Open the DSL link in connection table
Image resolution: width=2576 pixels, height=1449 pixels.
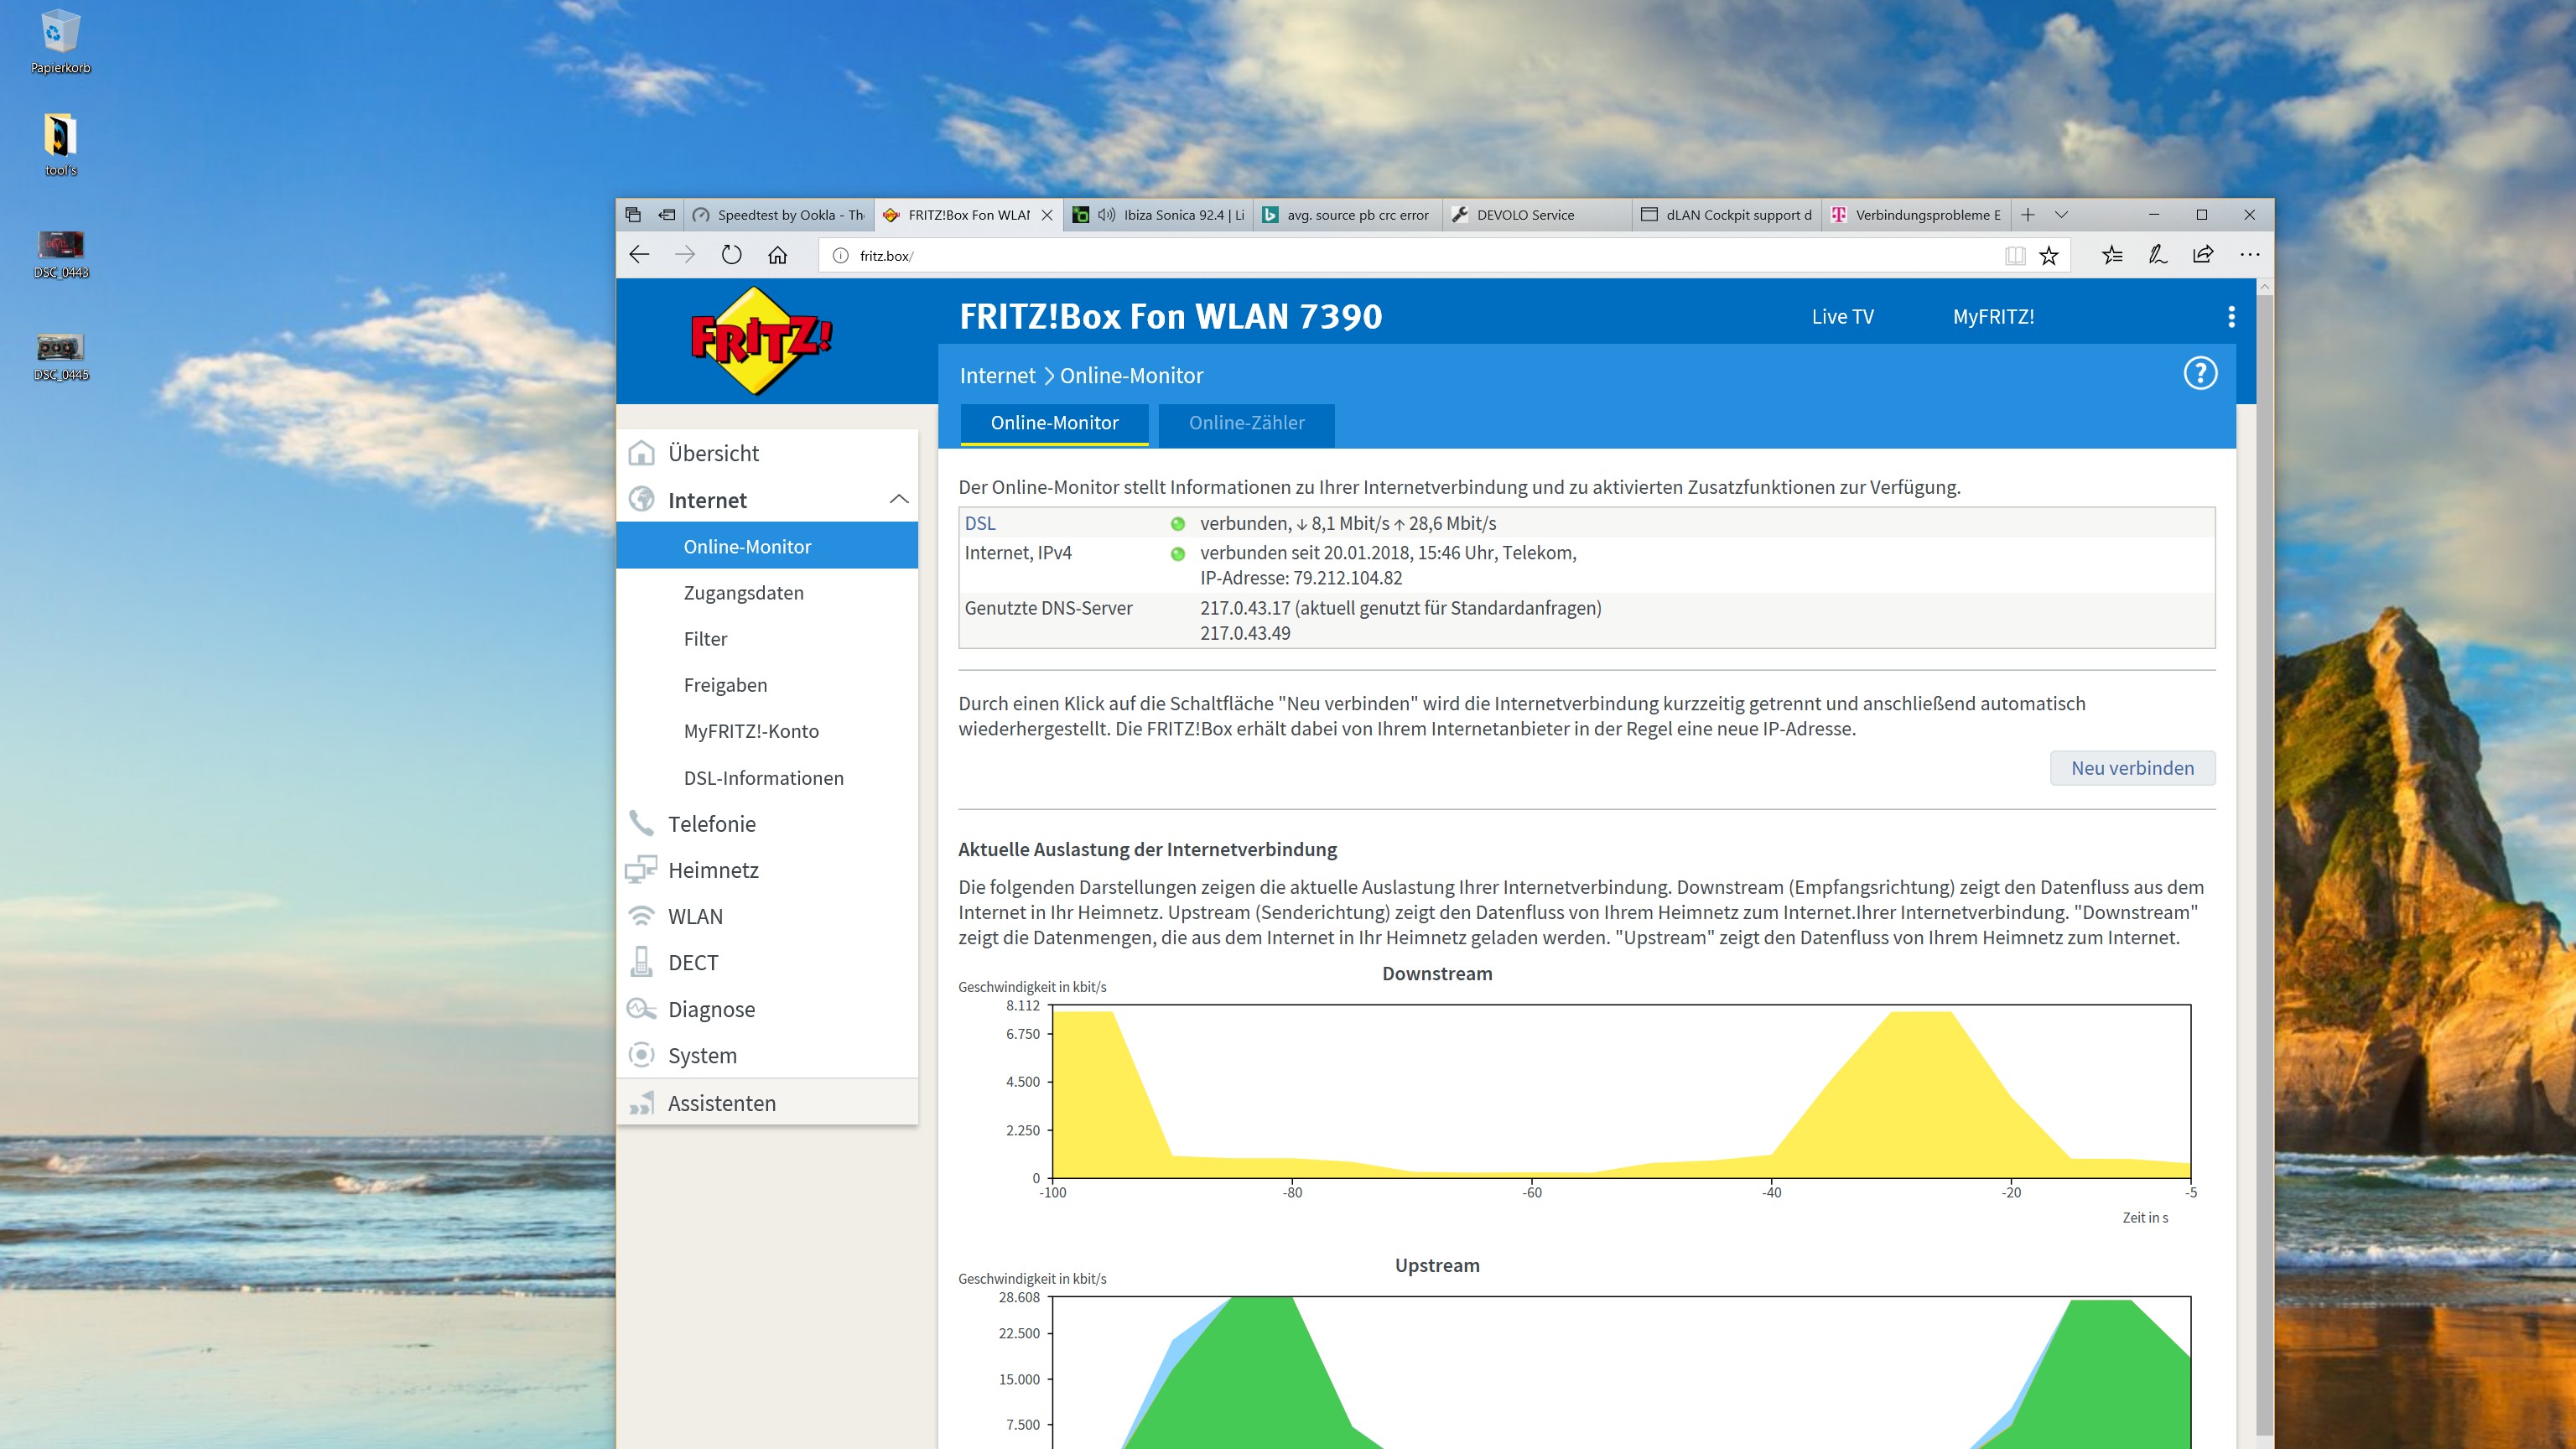click(980, 523)
